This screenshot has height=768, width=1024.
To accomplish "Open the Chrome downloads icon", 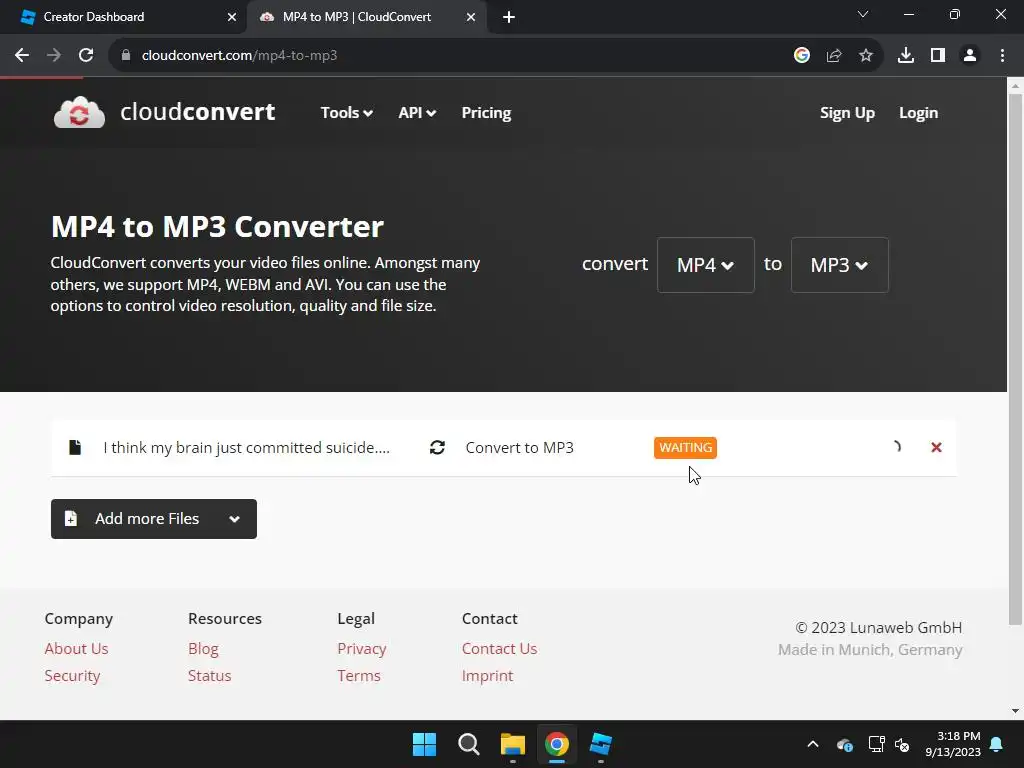I will 906,56.
